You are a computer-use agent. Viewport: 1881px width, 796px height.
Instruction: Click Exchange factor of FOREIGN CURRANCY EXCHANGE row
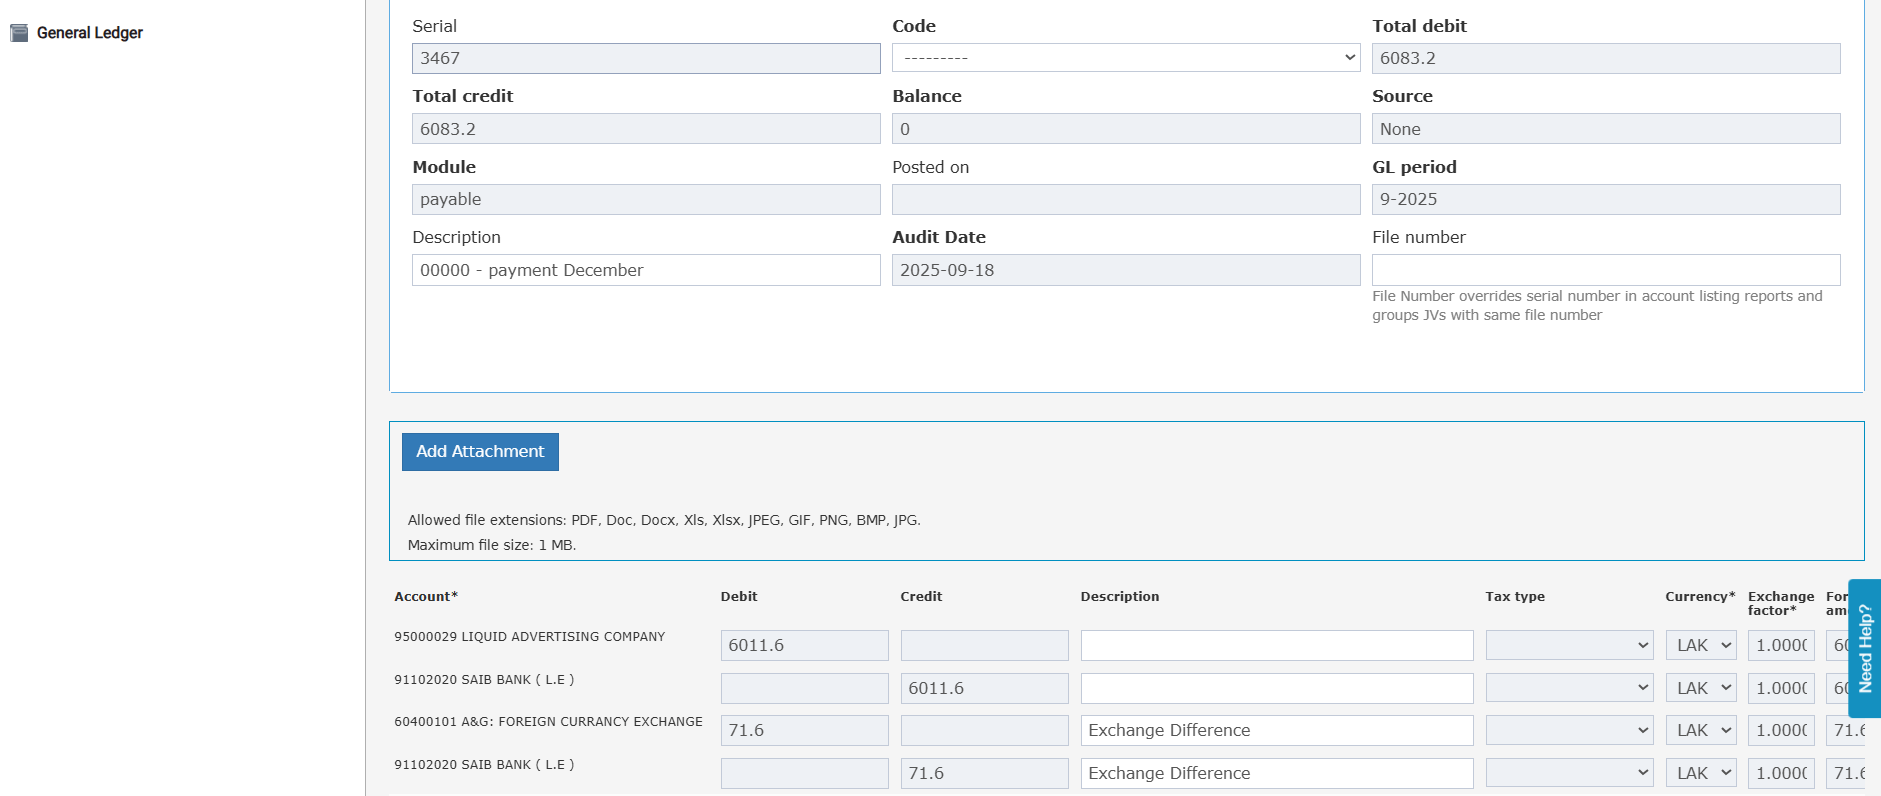click(x=1781, y=730)
